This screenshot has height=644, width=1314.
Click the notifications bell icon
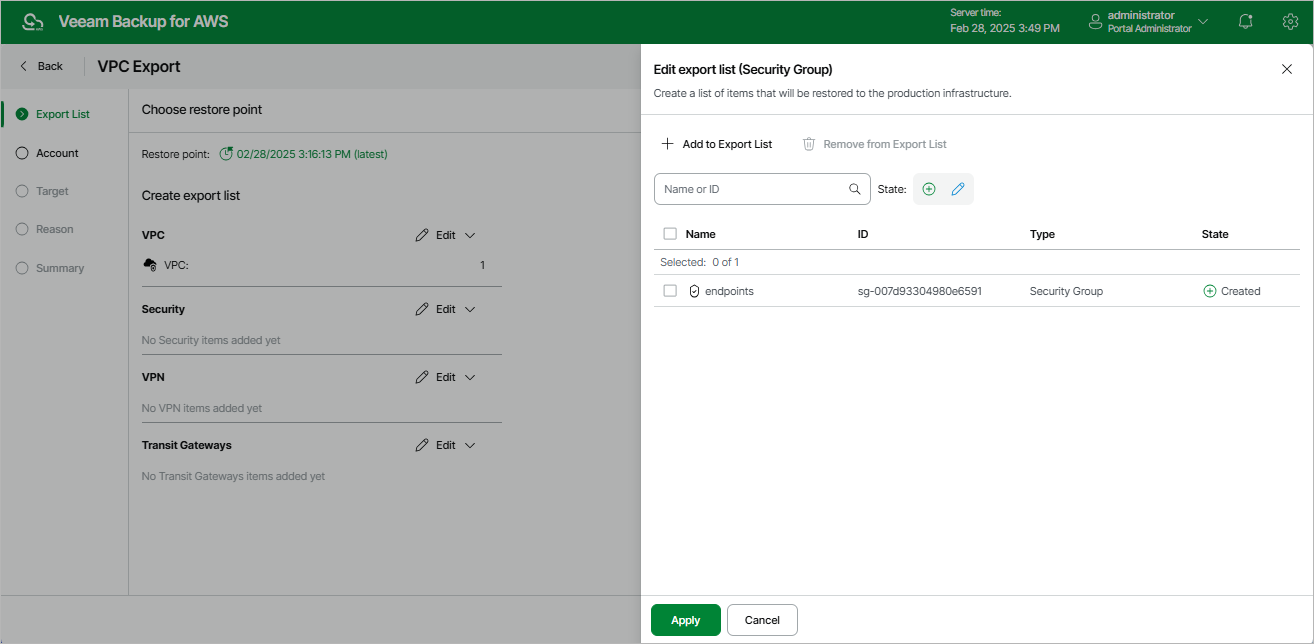click(x=1245, y=21)
